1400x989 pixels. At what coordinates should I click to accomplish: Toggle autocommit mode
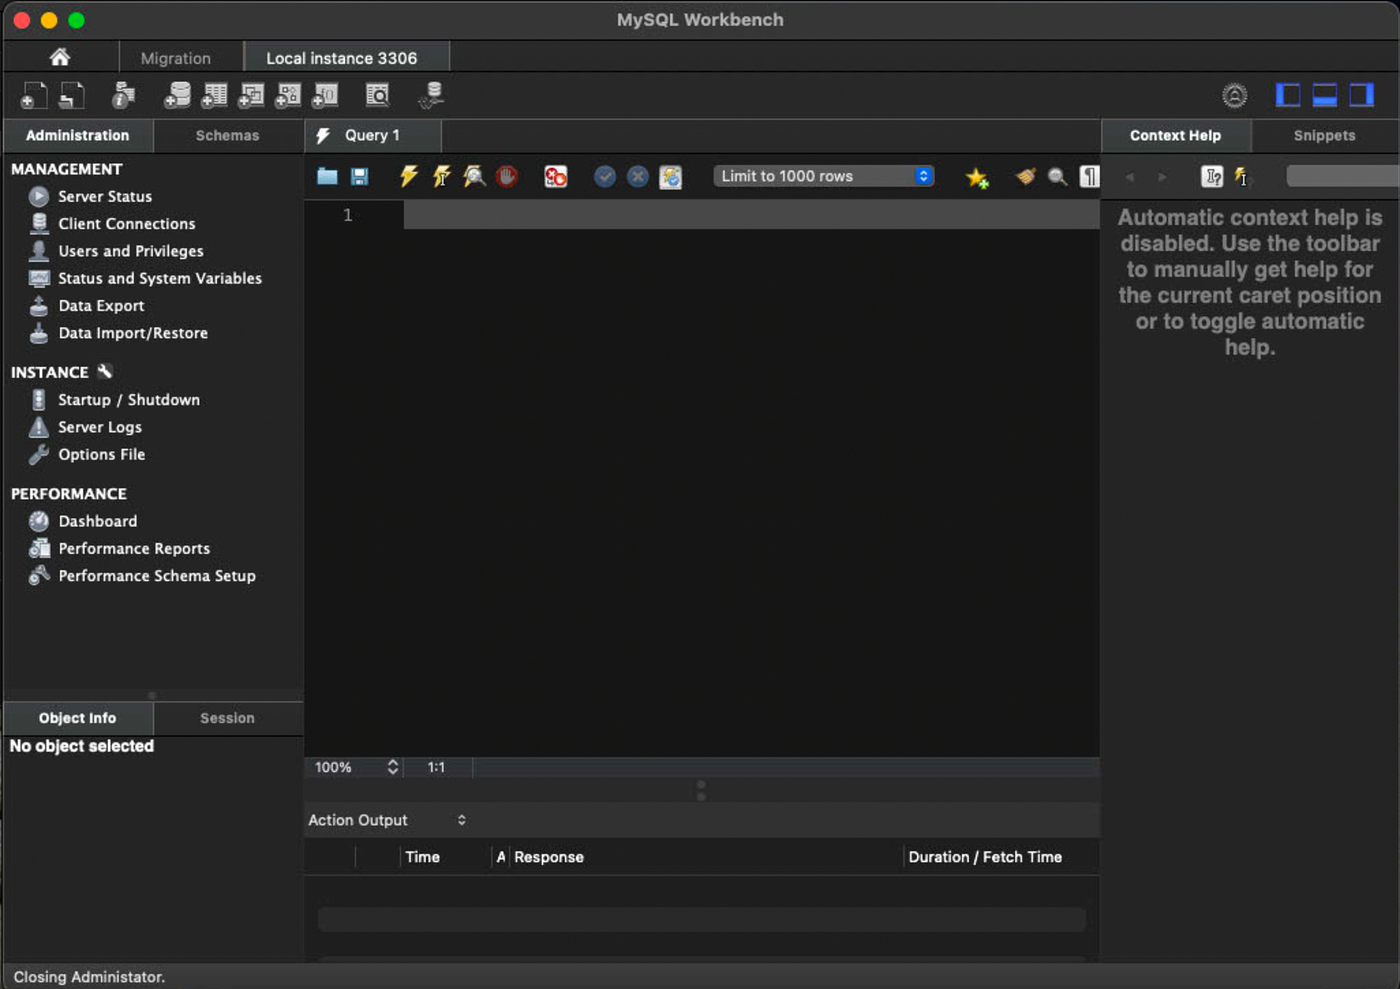(x=670, y=177)
